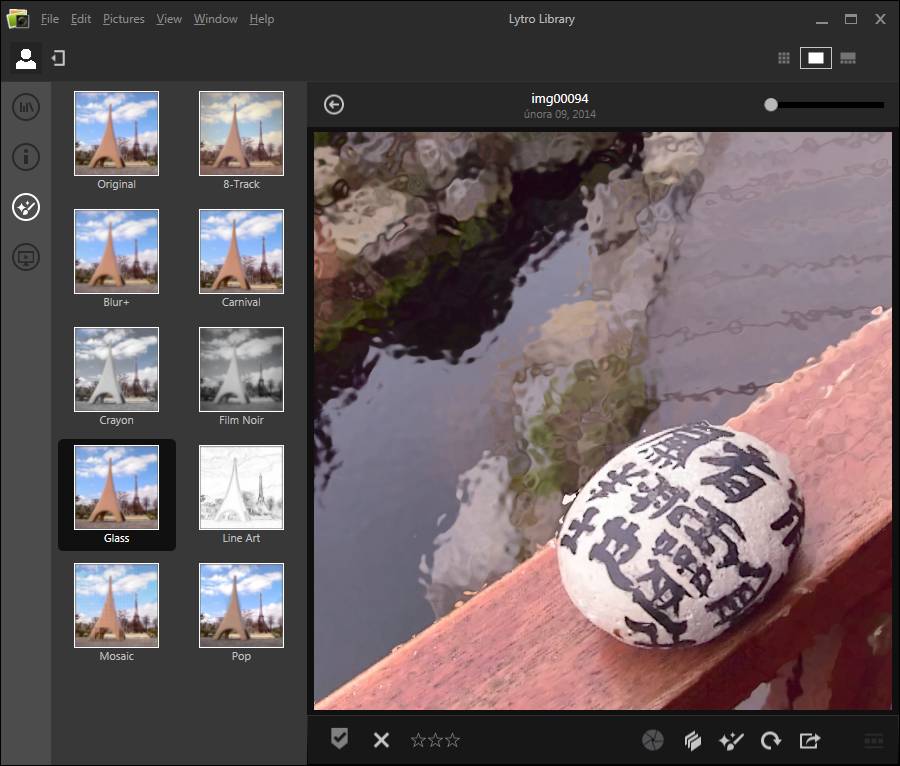Click the back arrow above the picture
Image resolution: width=900 pixels, height=766 pixels.
334,105
